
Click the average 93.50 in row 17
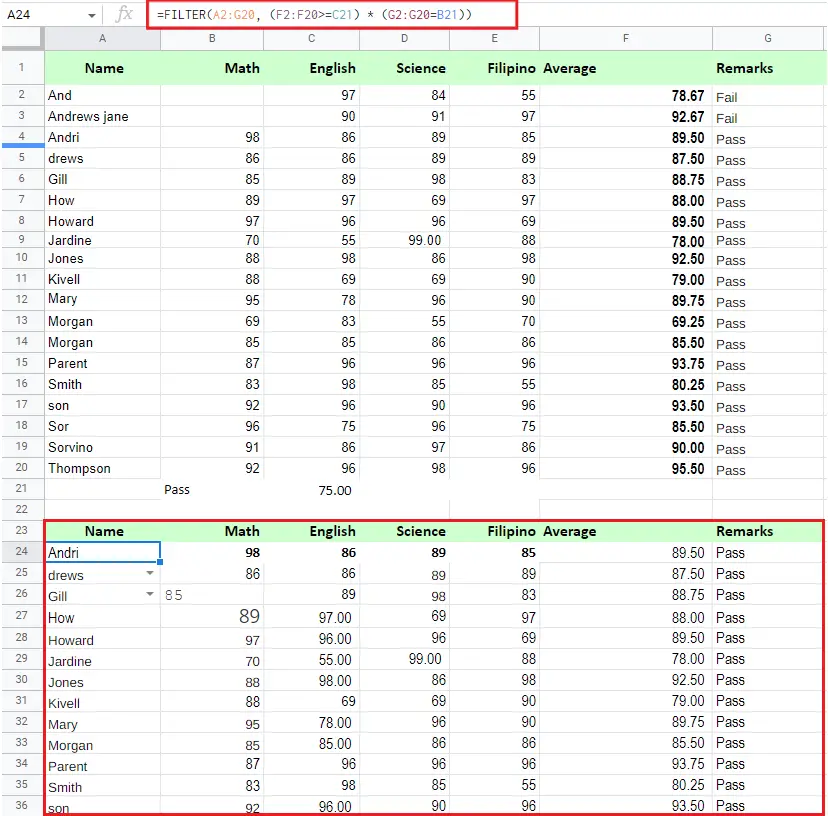coord(626,406)
